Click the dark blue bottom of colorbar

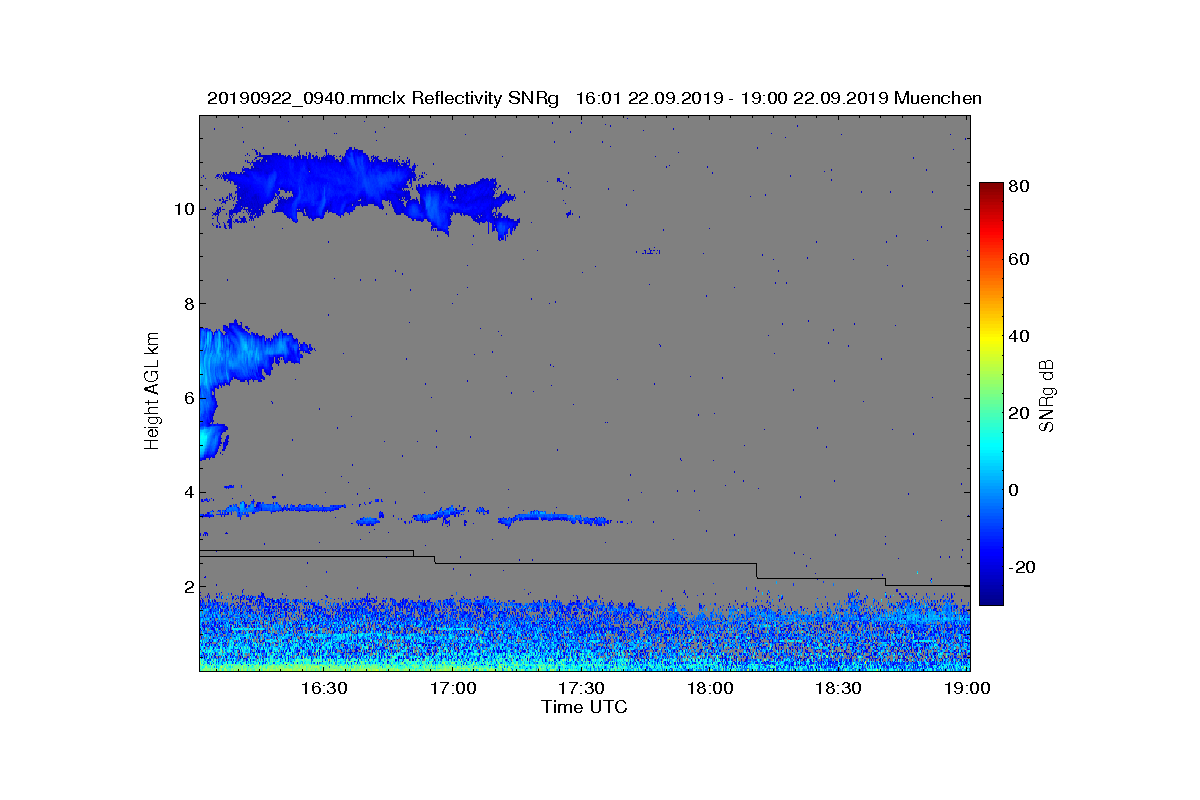[991, 598]
